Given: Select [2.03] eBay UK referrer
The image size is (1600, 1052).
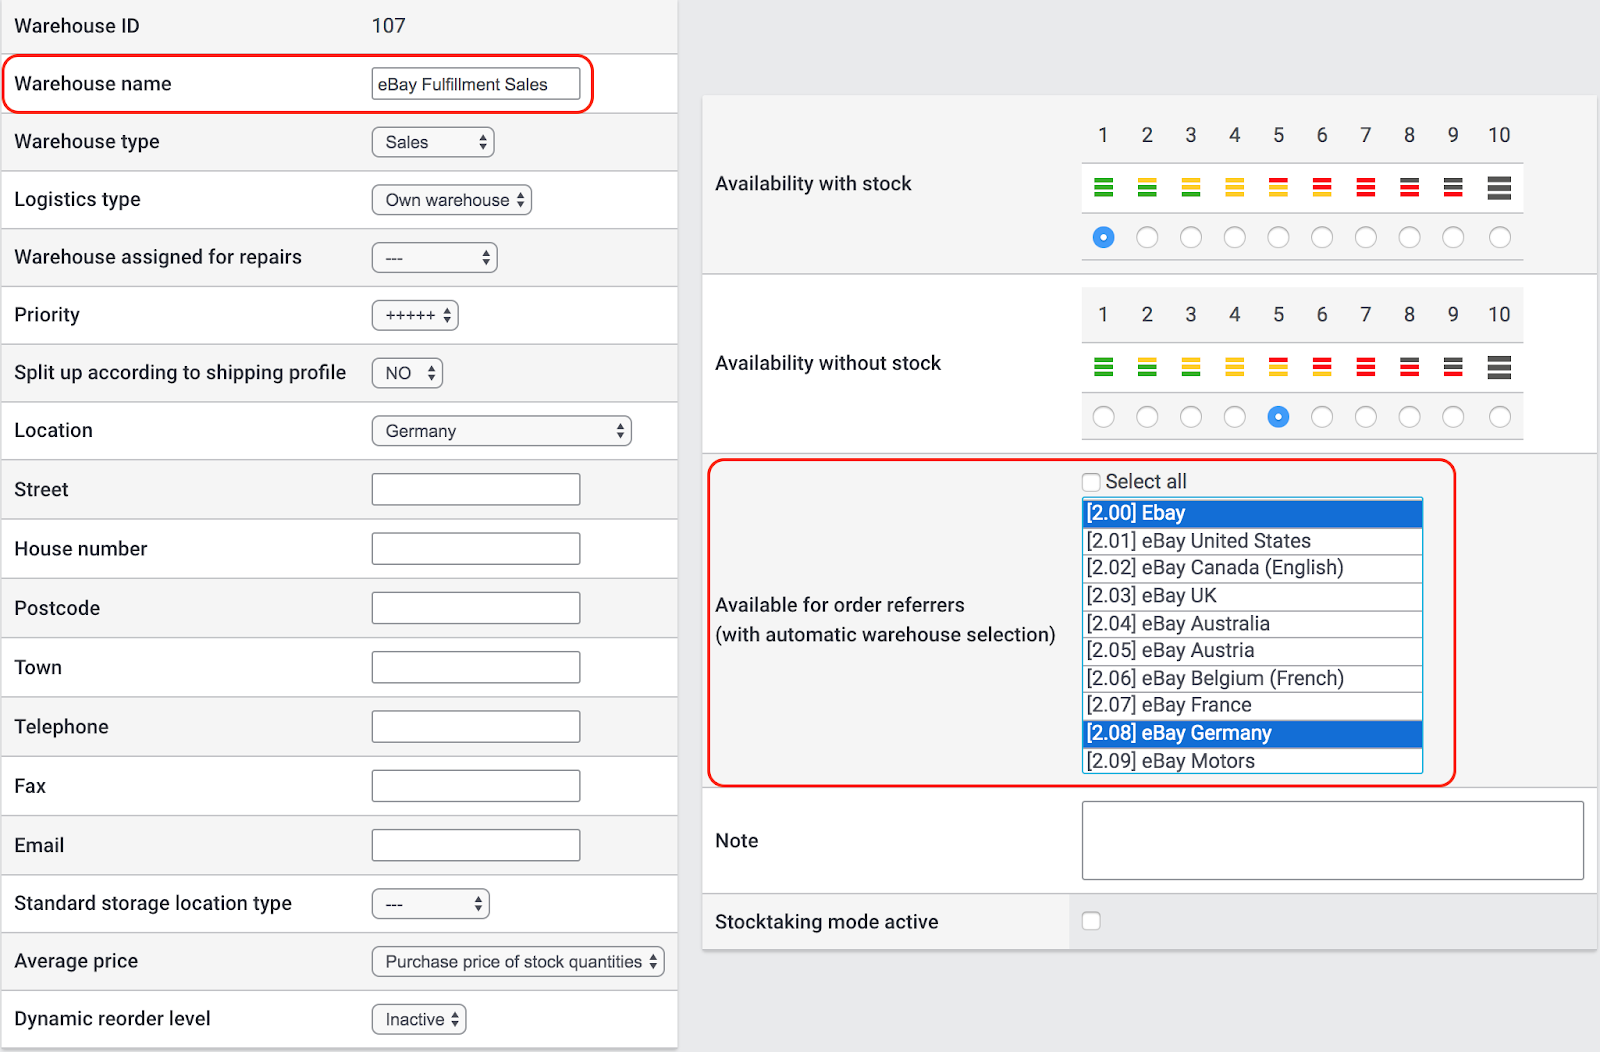Looking at the screenshot, I should [x=1252, y=596].
